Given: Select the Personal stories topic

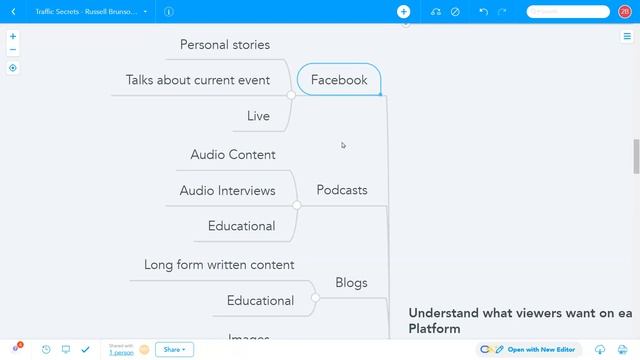Looking at the screenshot, I should pos(225,44).
